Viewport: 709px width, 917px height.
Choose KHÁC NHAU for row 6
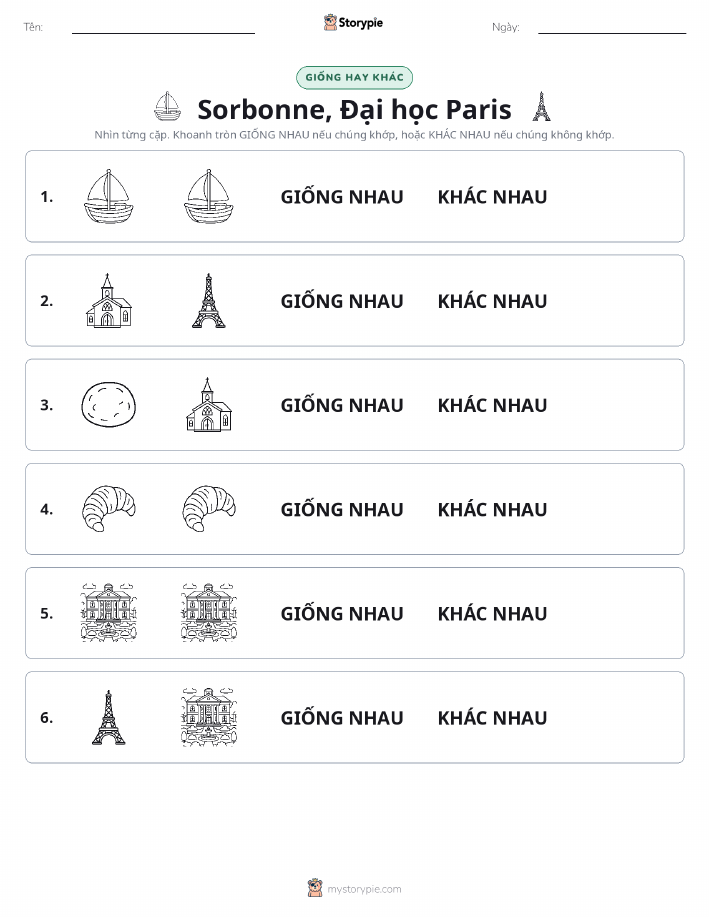point(493,717)
